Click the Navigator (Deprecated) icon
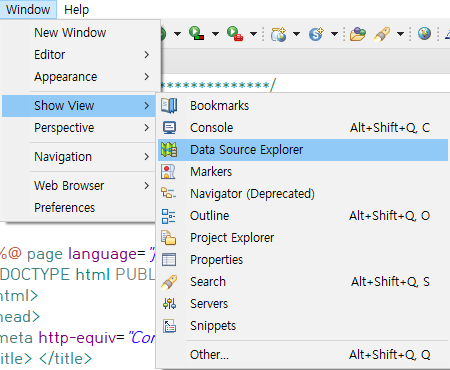Viewport: 450px width, 370px height. click(x=168, y=193)
